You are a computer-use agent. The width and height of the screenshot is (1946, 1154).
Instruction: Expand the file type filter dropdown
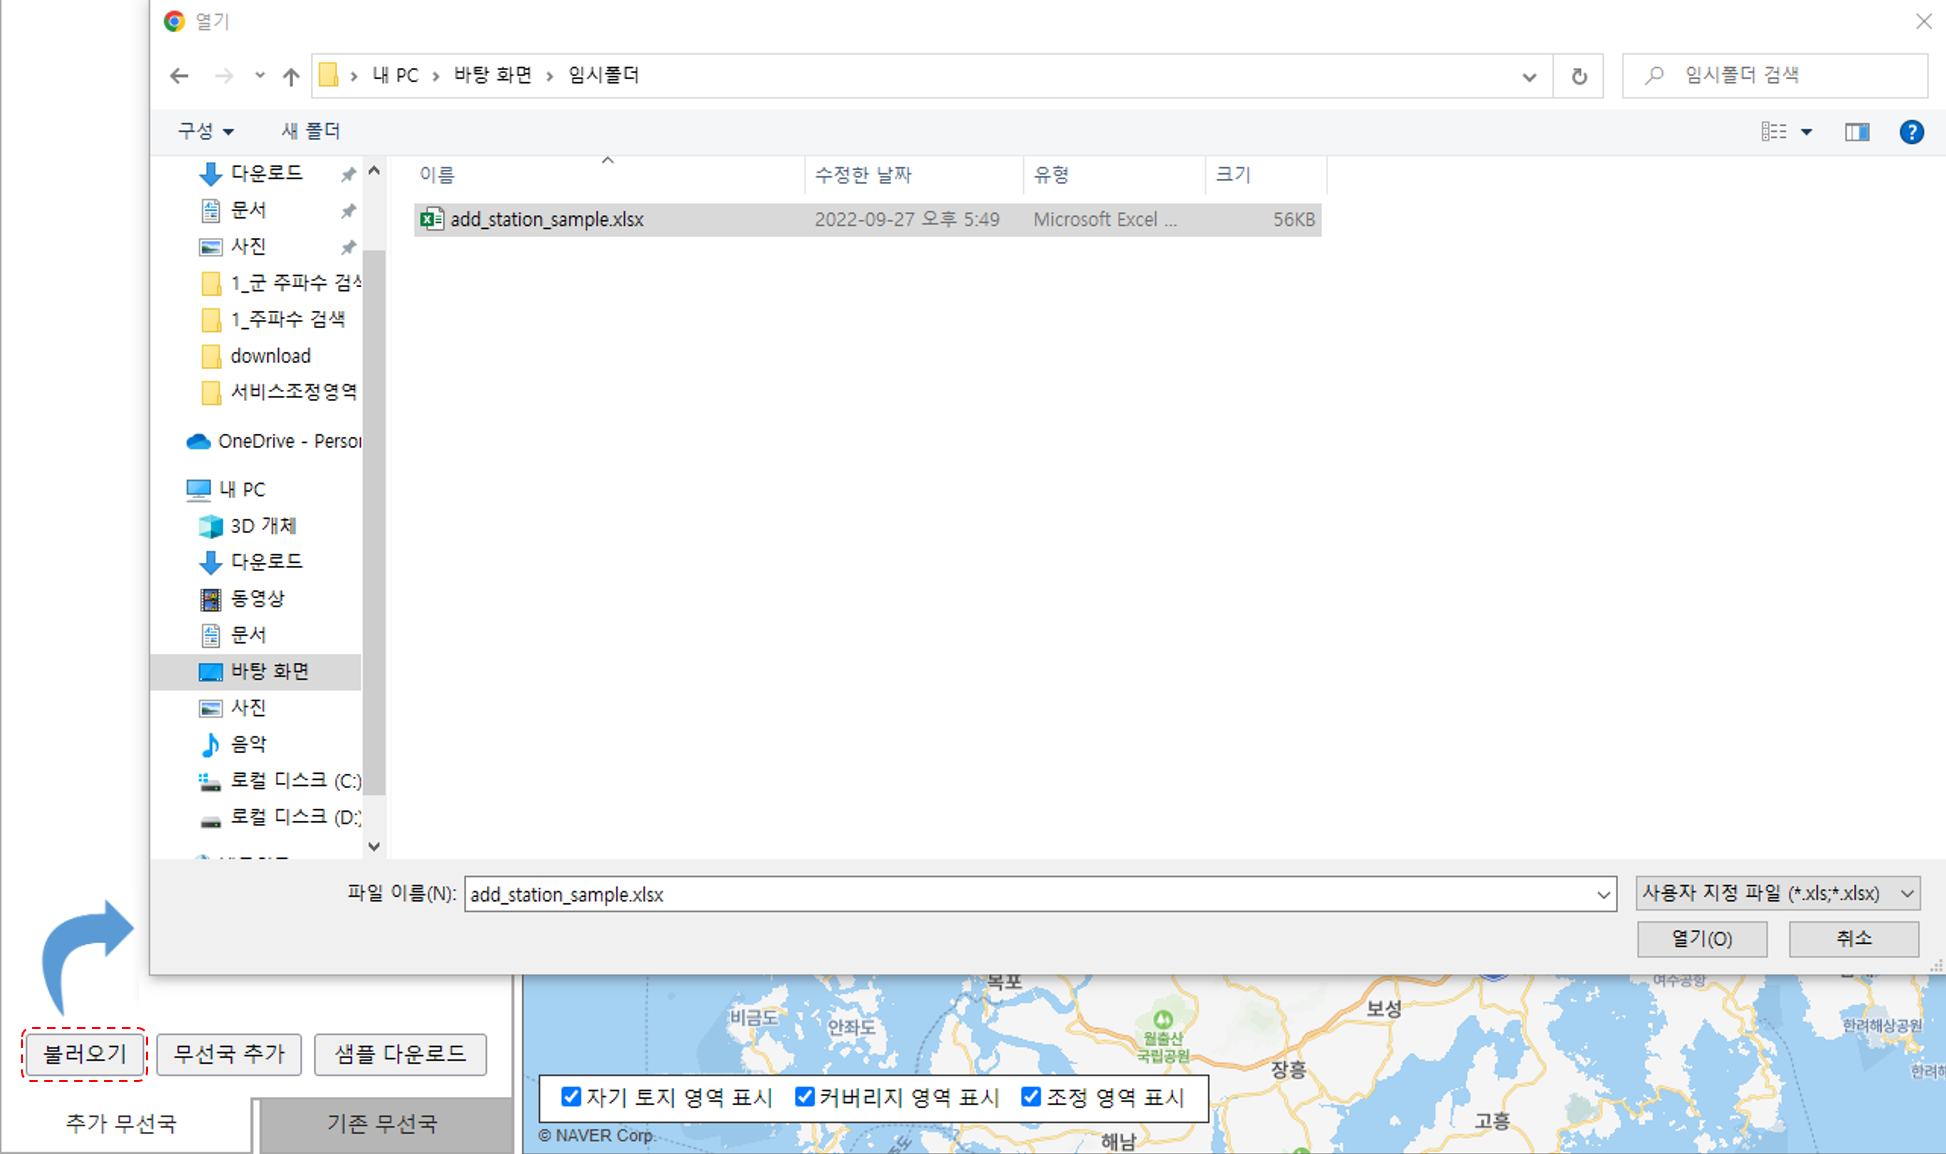coord(1778,893)
